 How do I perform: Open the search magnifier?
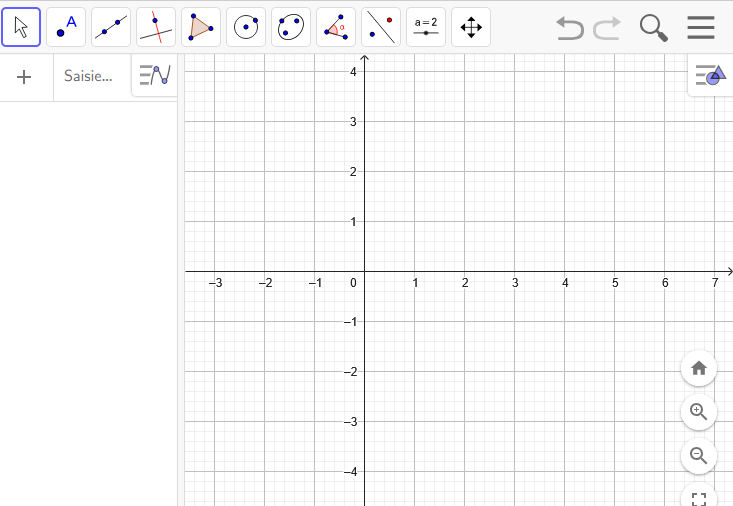[653, 28]
